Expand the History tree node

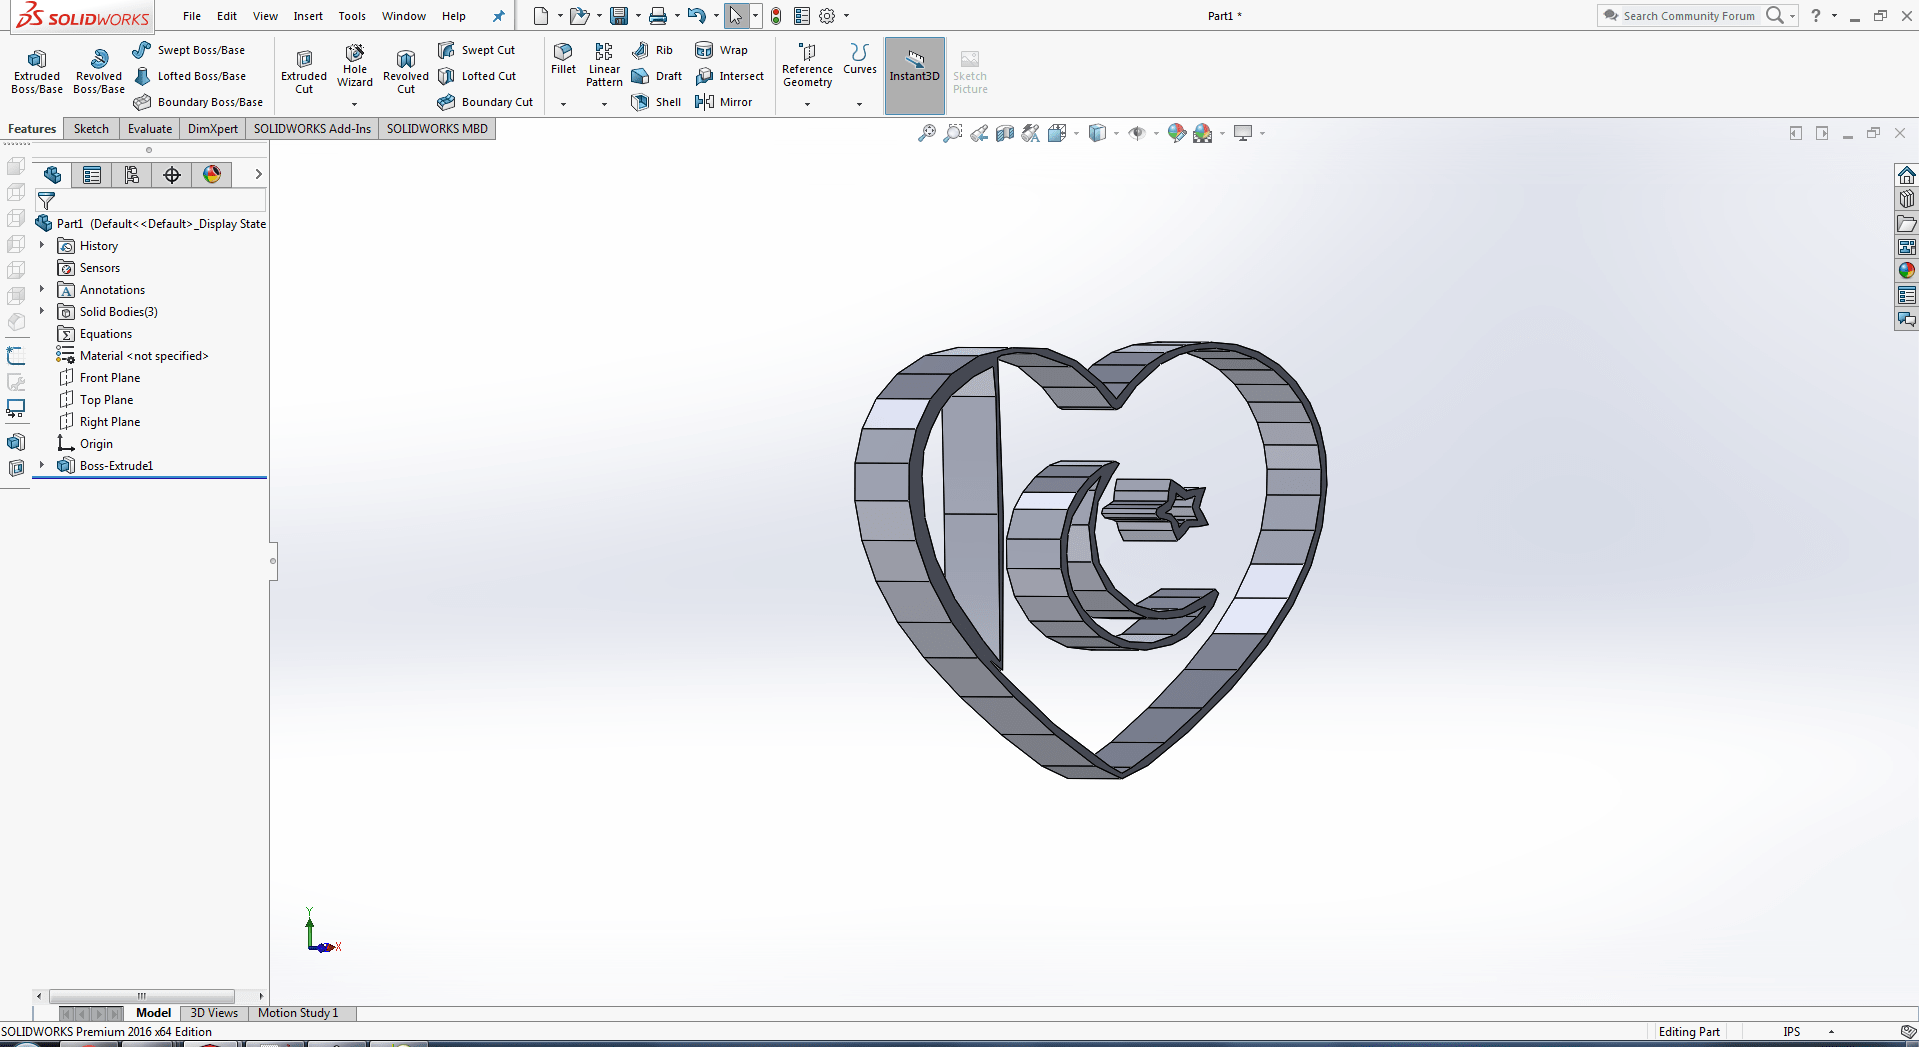point(41,245)
